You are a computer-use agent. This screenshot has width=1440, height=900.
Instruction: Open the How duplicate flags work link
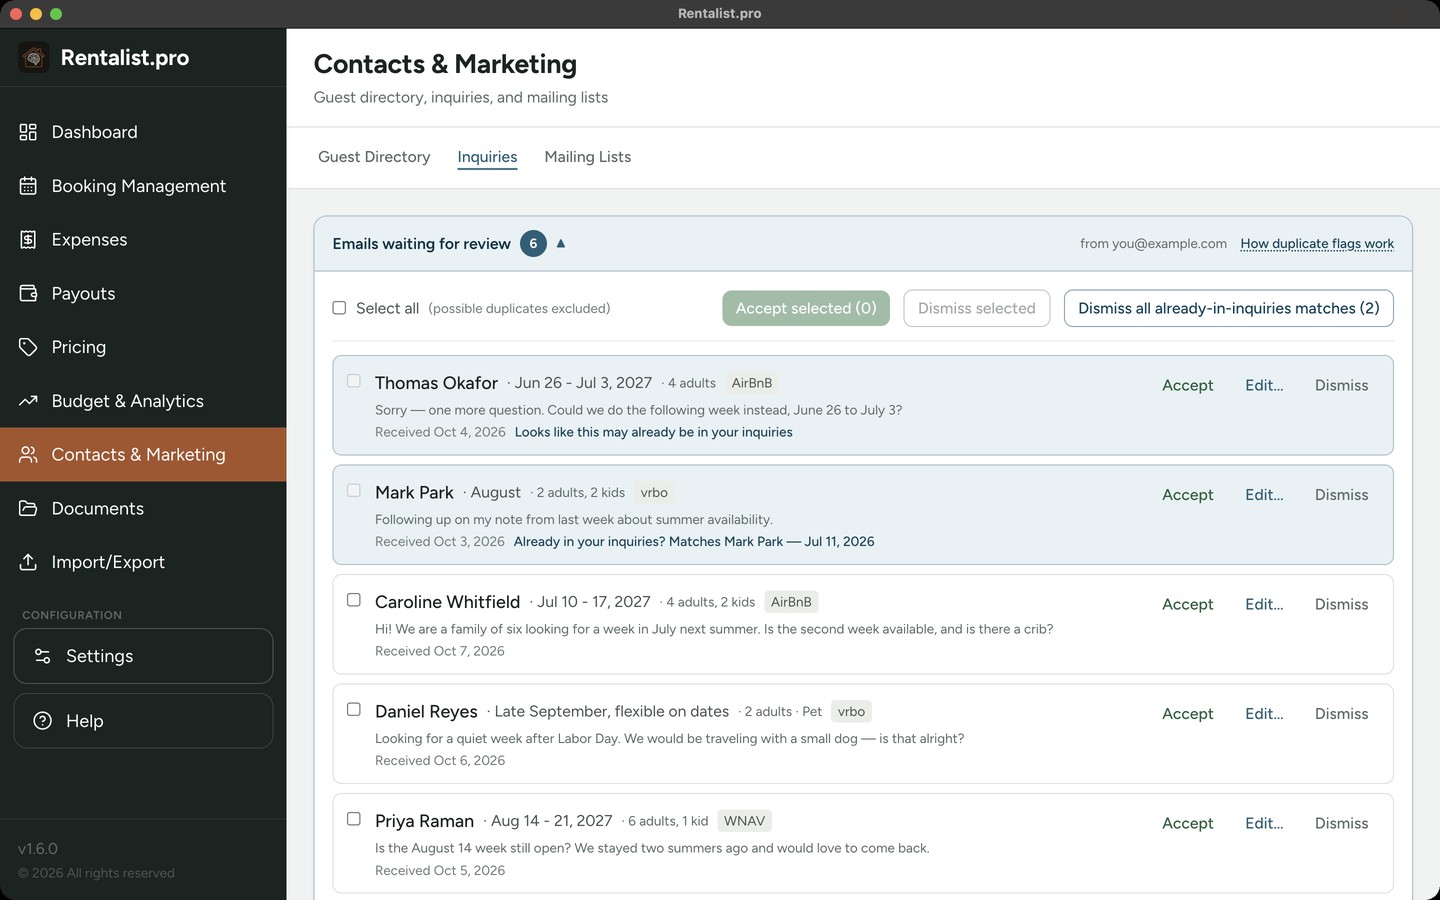(x=1317, y=244)
